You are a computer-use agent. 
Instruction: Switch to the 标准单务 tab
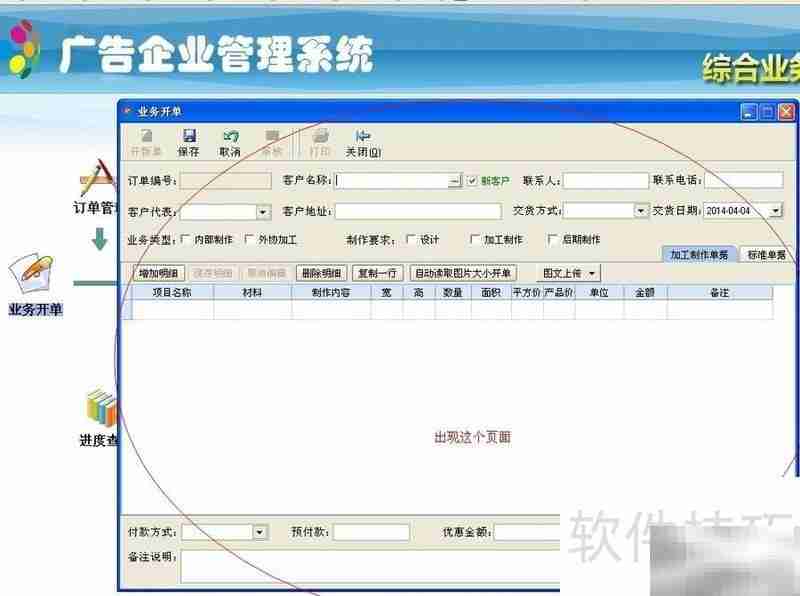tap(764, 254)
